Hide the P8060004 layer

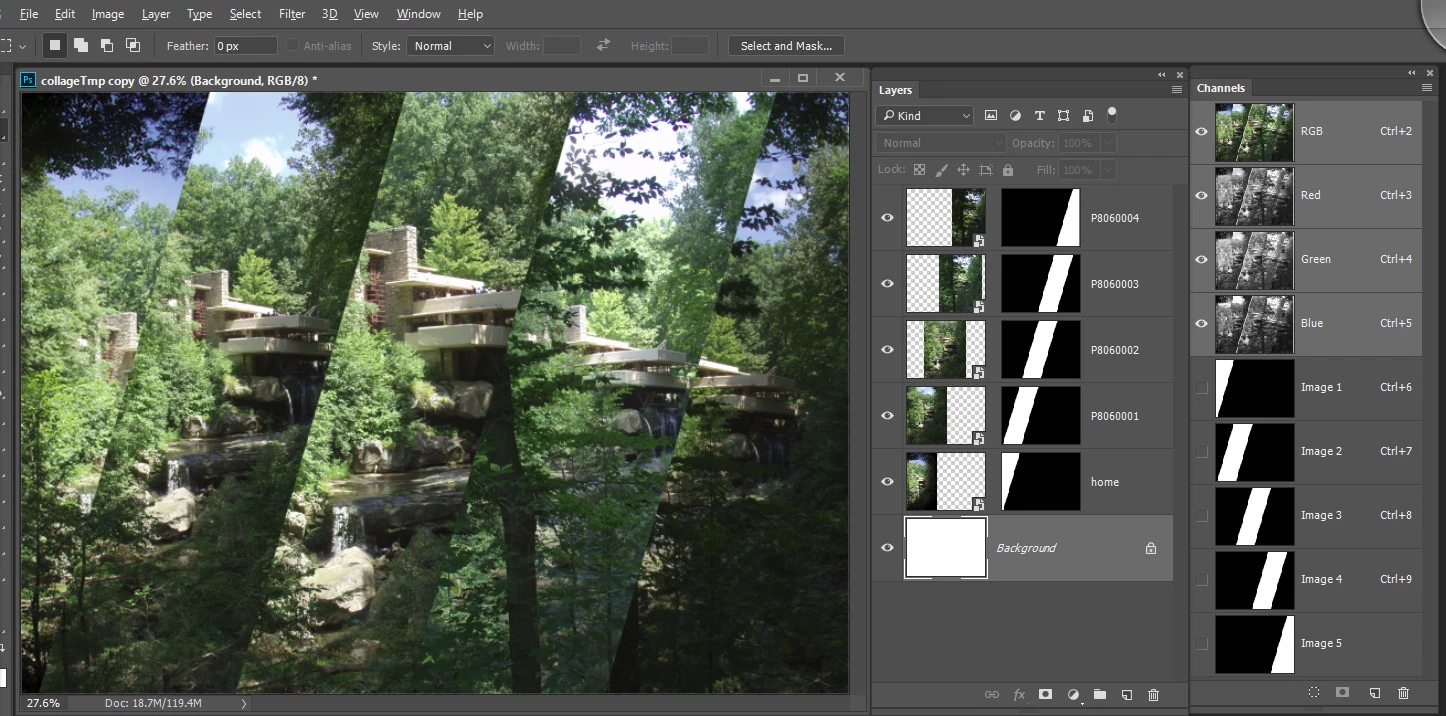(887, 217)
